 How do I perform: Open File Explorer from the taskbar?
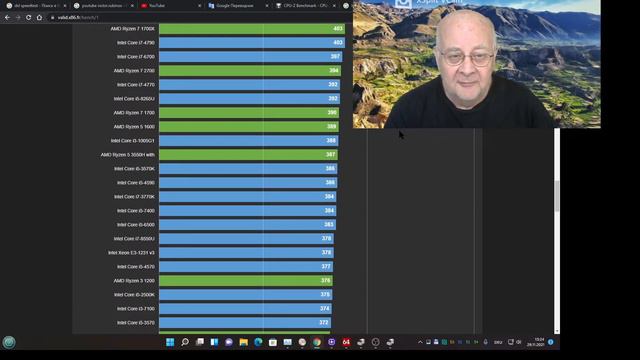[244, 342]
